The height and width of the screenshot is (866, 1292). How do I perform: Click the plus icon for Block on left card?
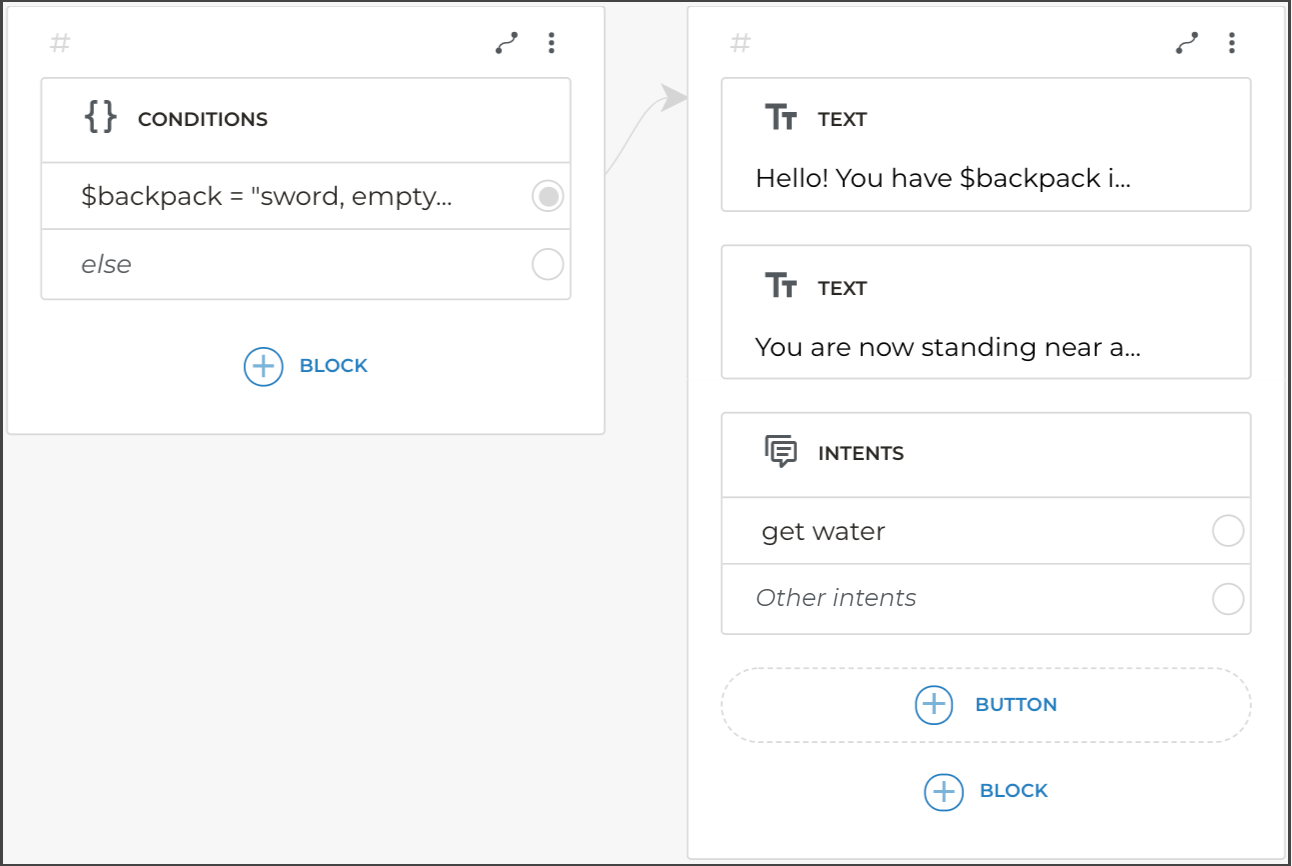point(263,366)
